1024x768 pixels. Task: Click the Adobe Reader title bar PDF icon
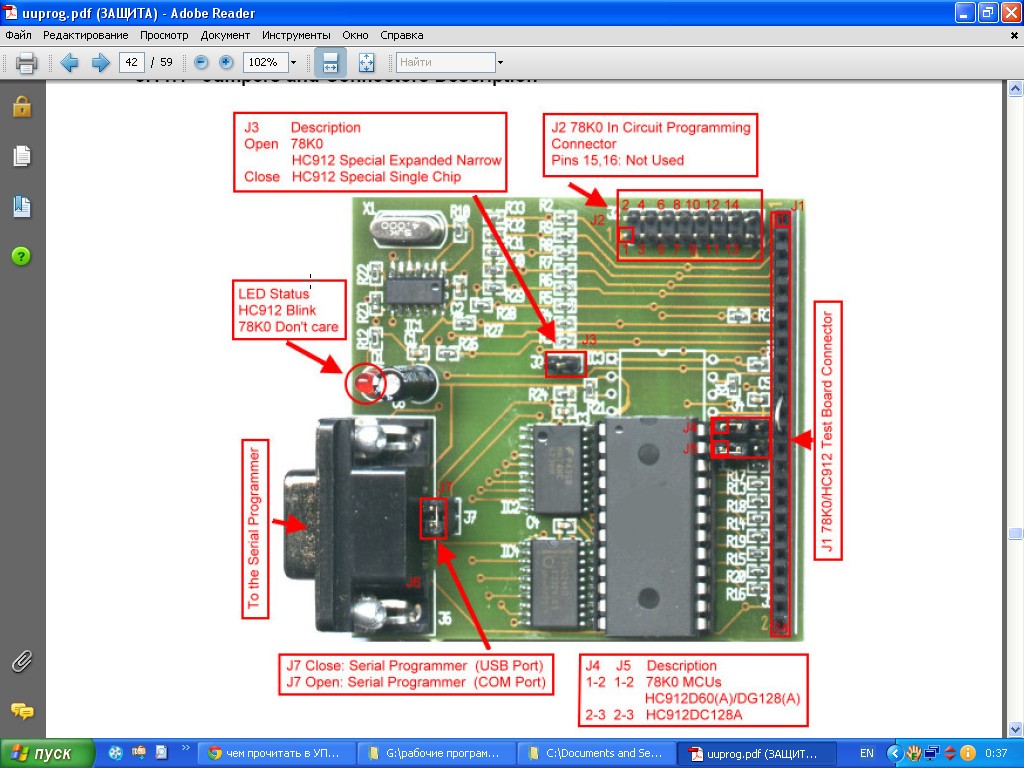pyautogui.click(x=10, y=12)
